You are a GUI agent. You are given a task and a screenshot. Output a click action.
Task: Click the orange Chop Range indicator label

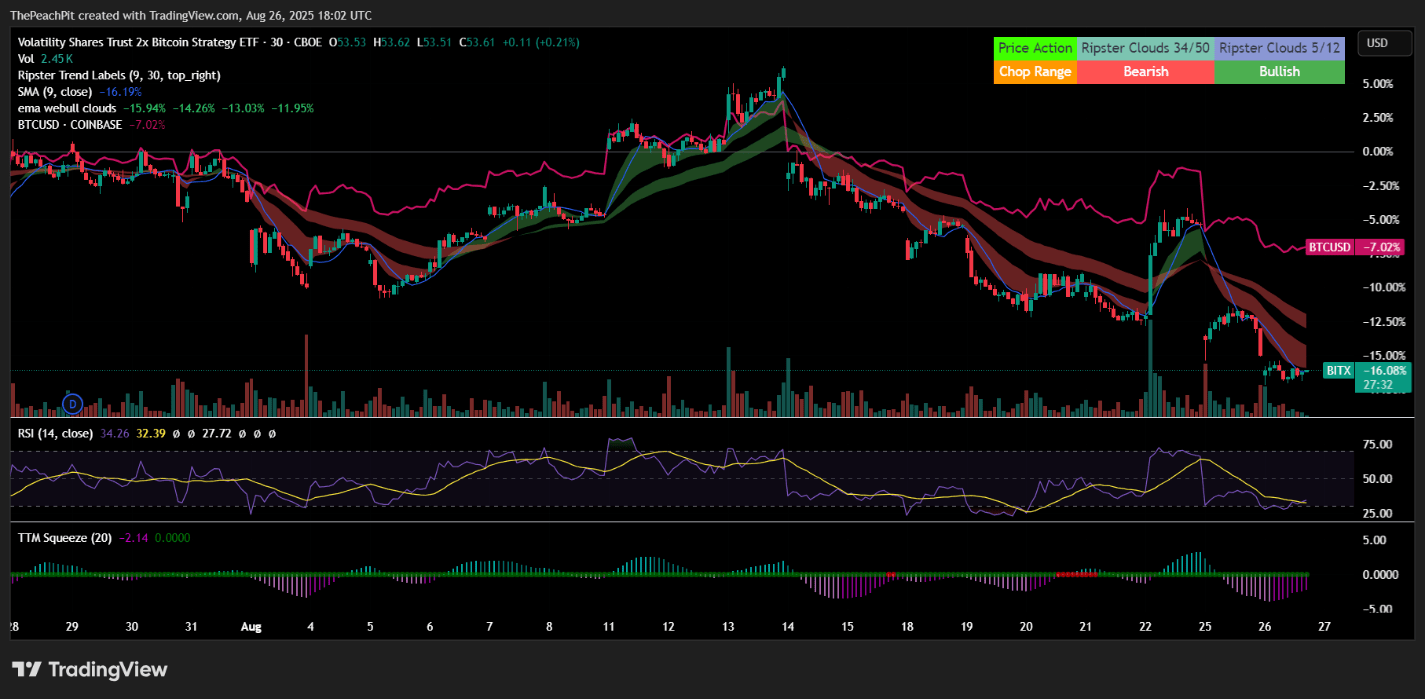pos(1035,71)
